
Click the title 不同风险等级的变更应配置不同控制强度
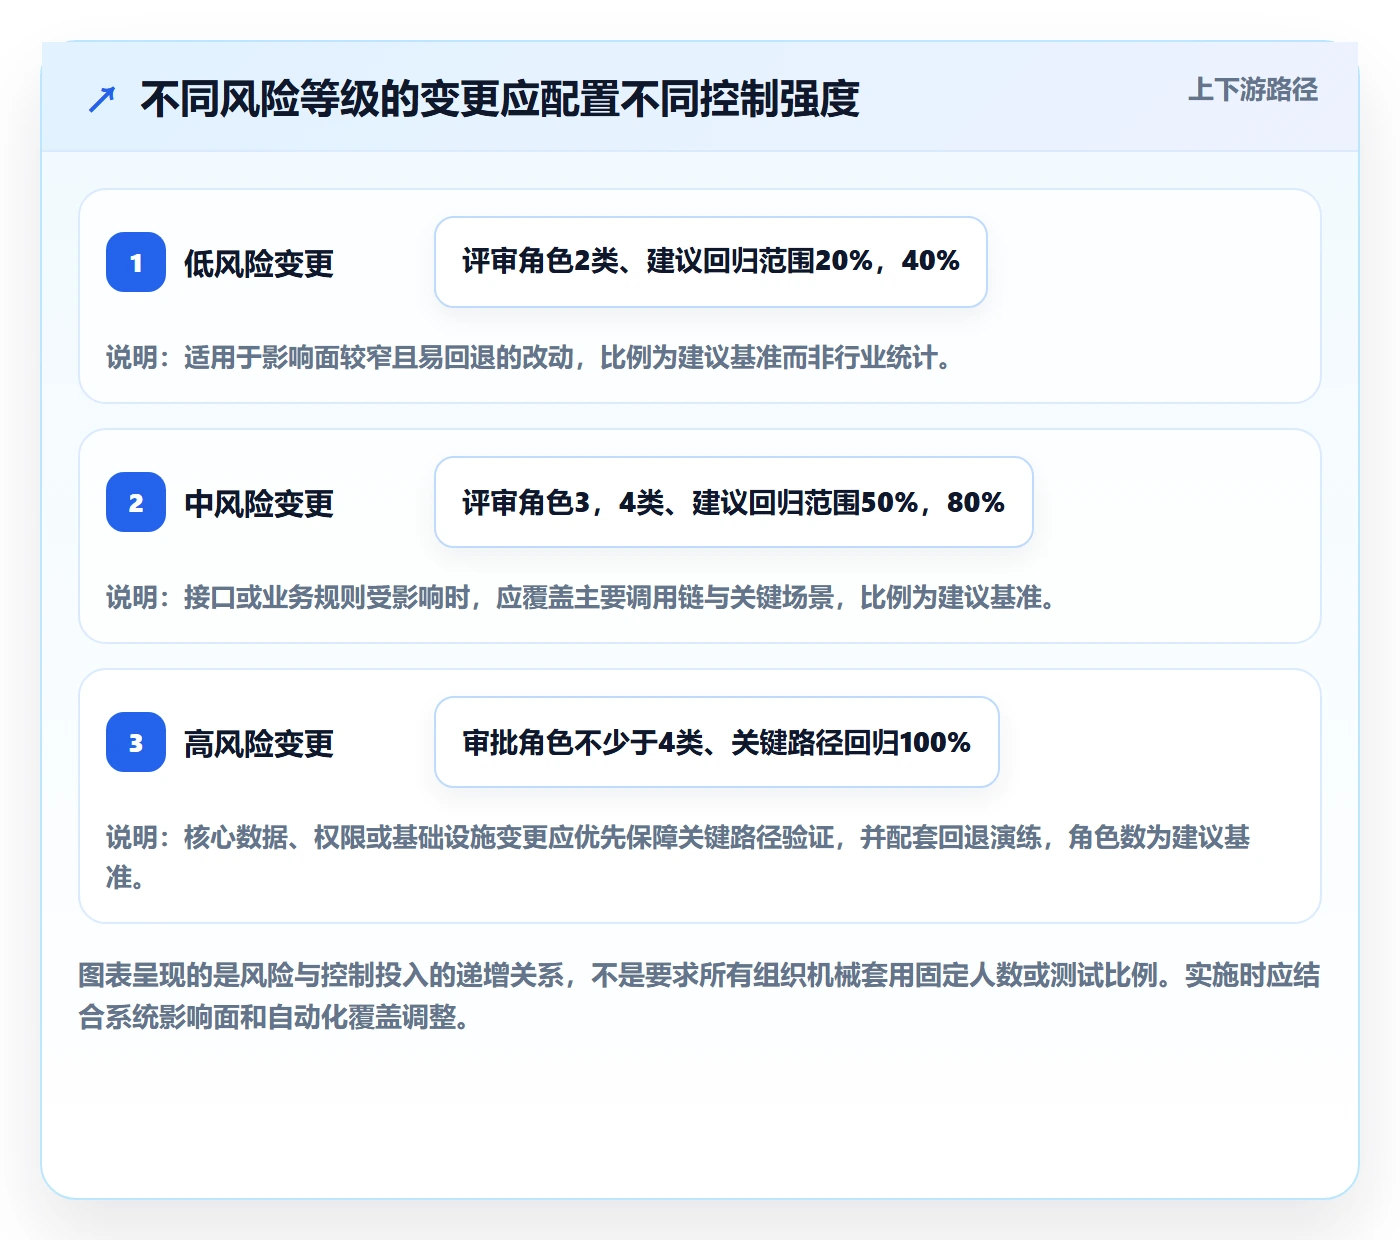point(500,99)
